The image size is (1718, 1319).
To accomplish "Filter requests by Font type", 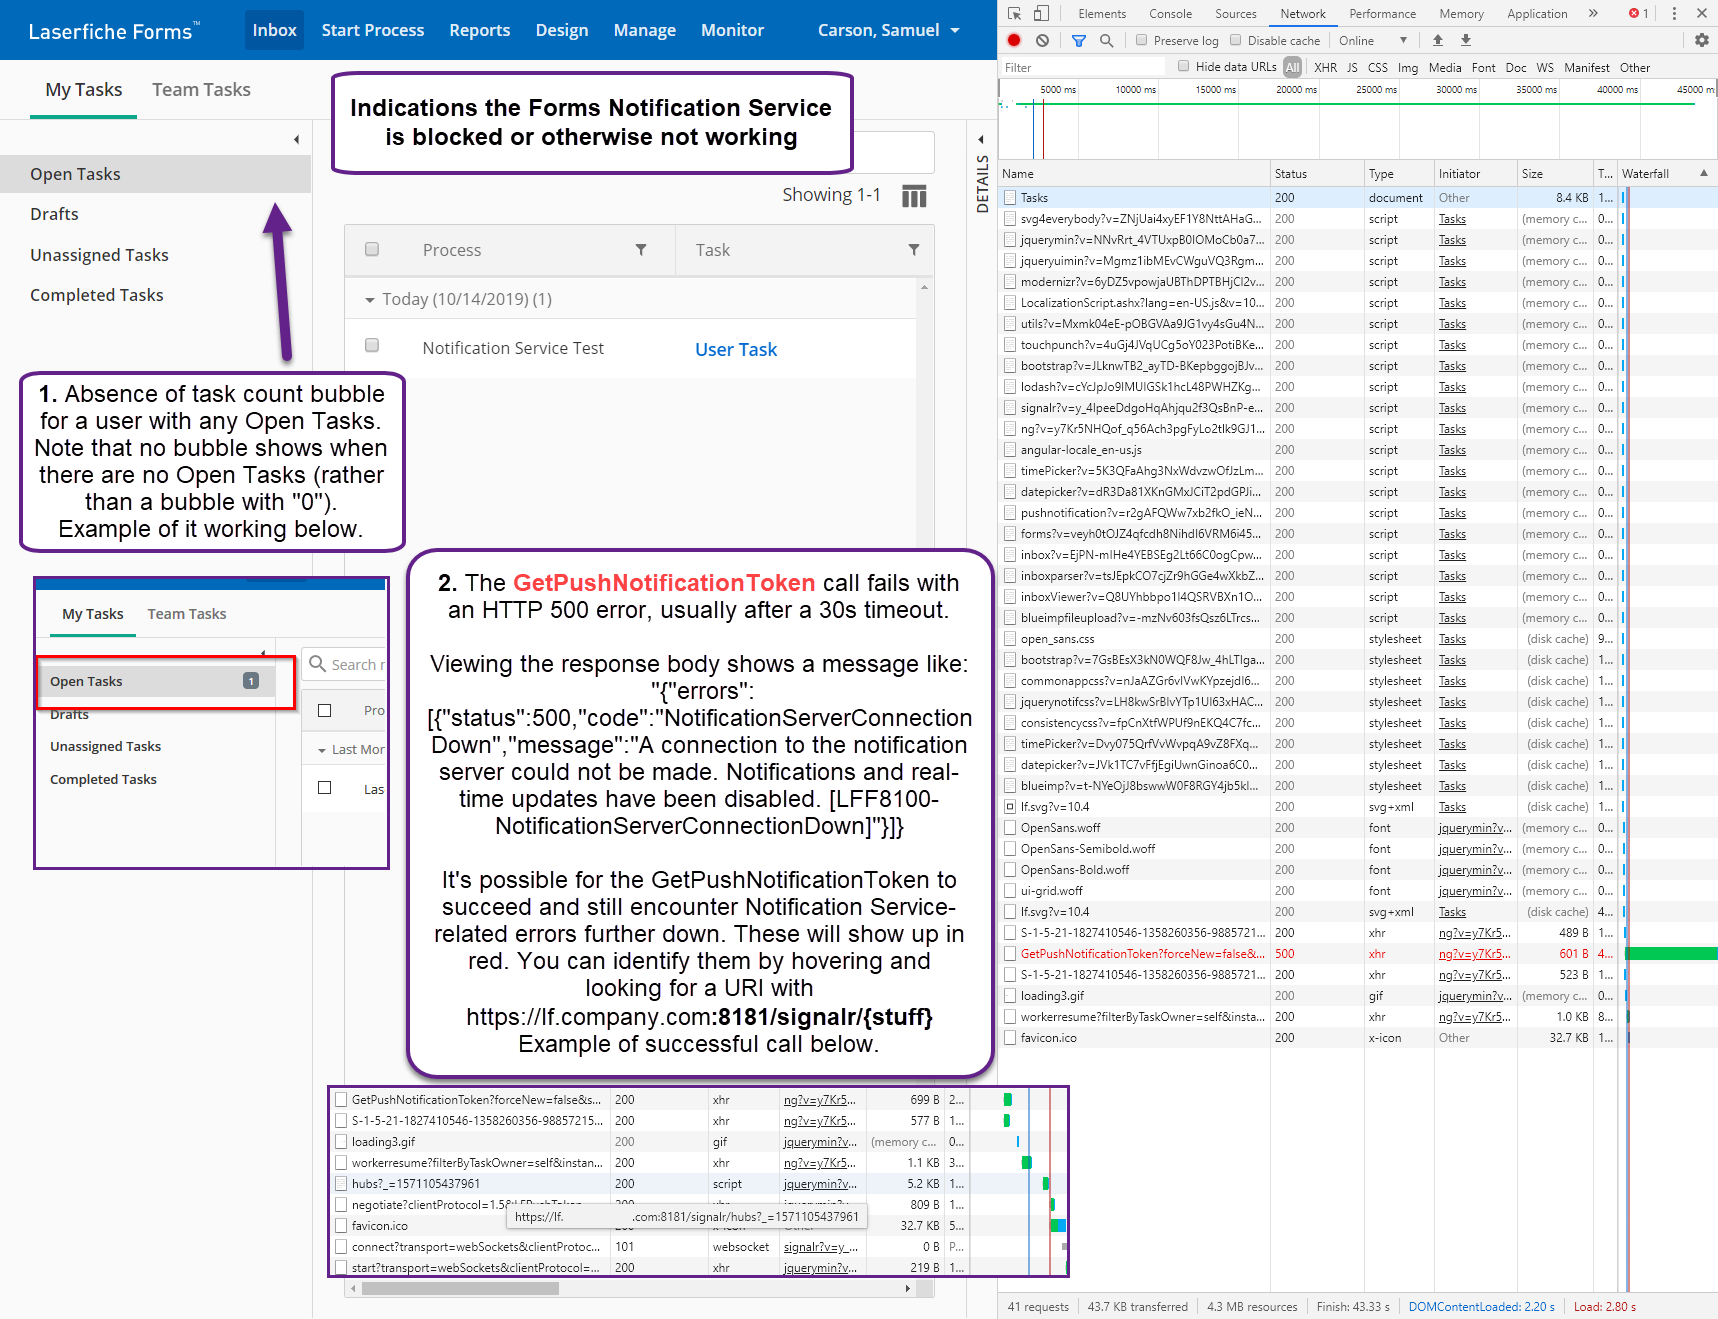I will (1483, 68).
